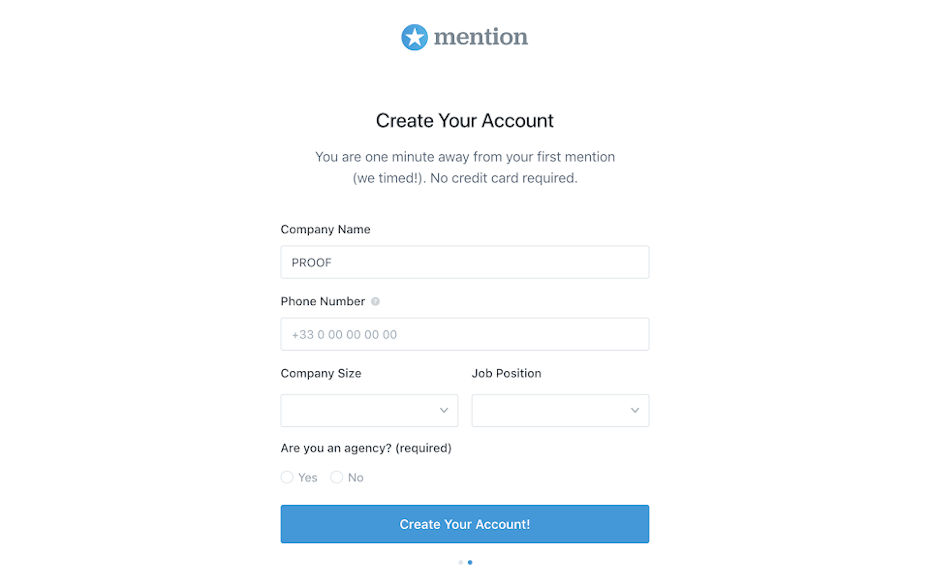
Task: Click the blue star logo icon
Action: click(x=414, y=38)
